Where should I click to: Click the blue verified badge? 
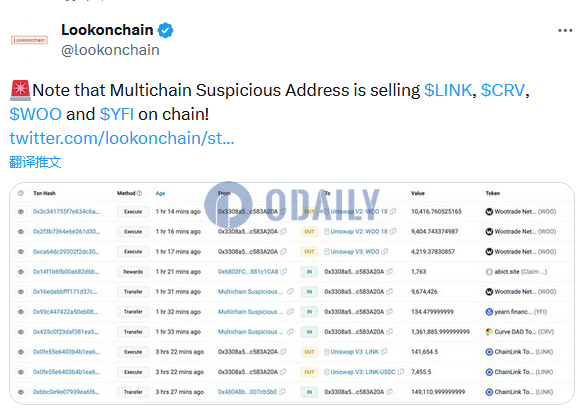pyautogui.click(x=165, y=31)
